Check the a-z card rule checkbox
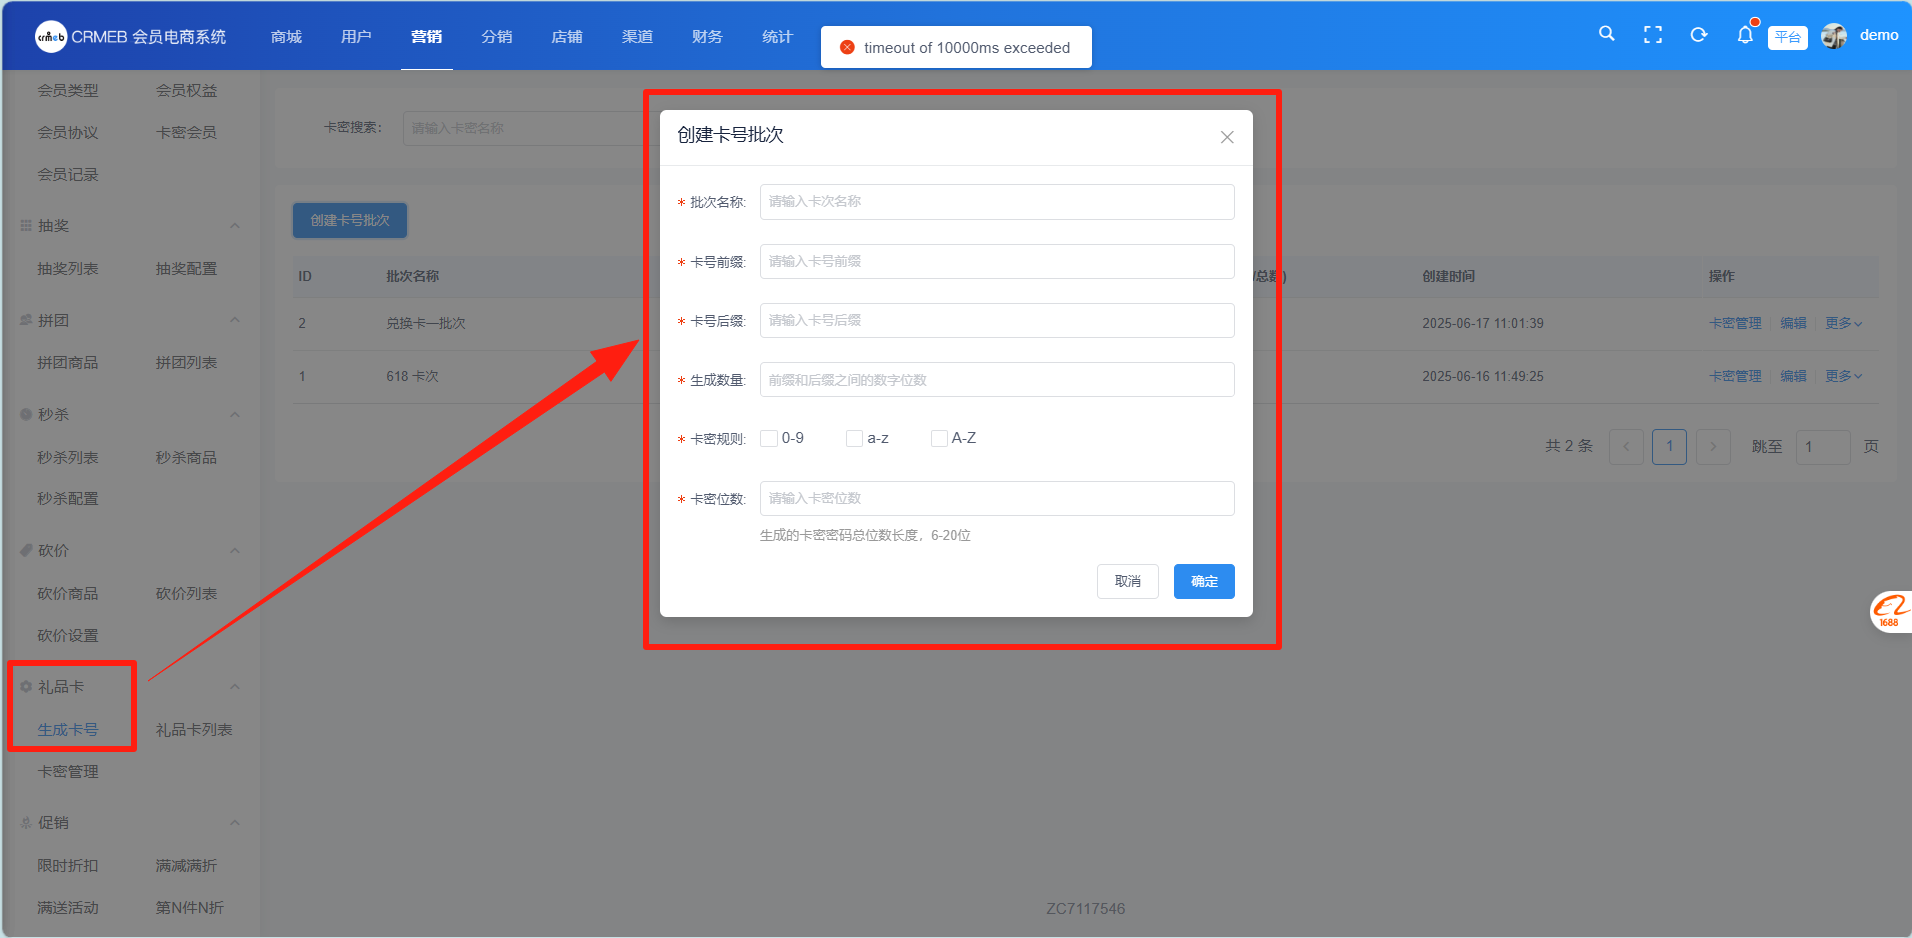 (854, 438)
